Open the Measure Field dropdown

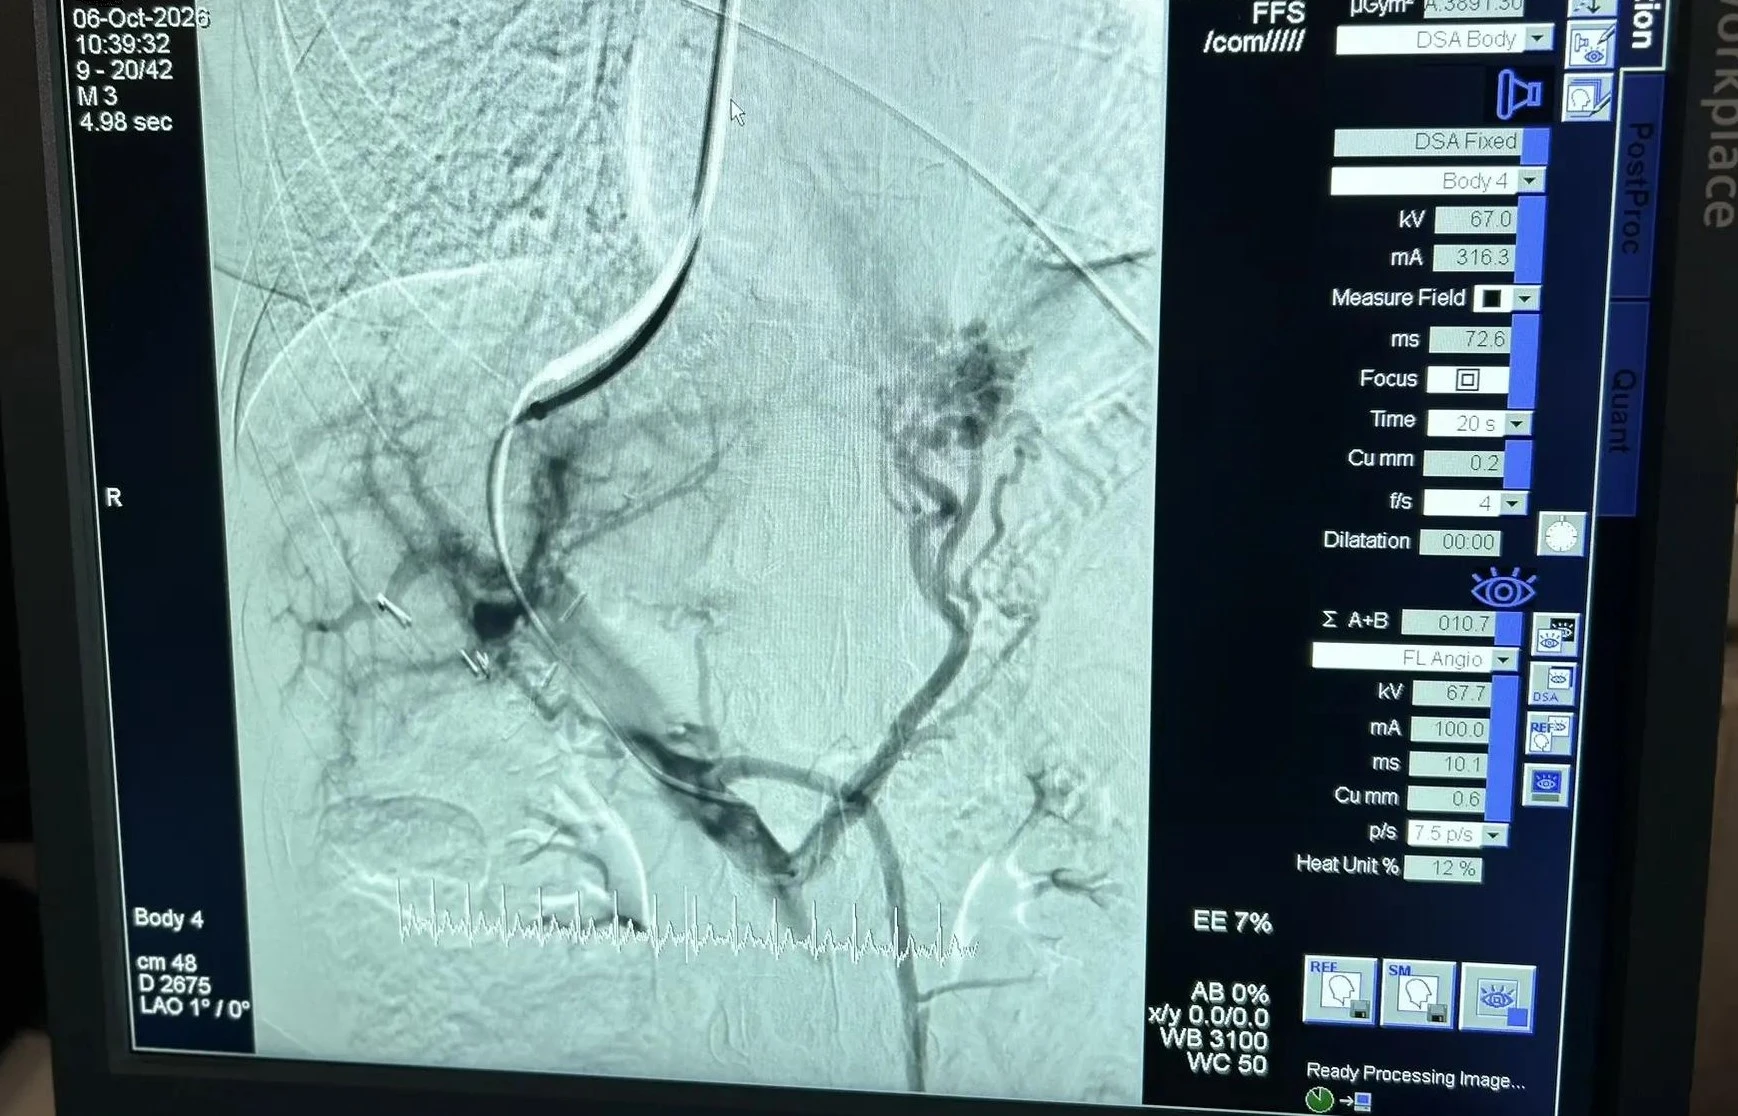click(1524, 298)
